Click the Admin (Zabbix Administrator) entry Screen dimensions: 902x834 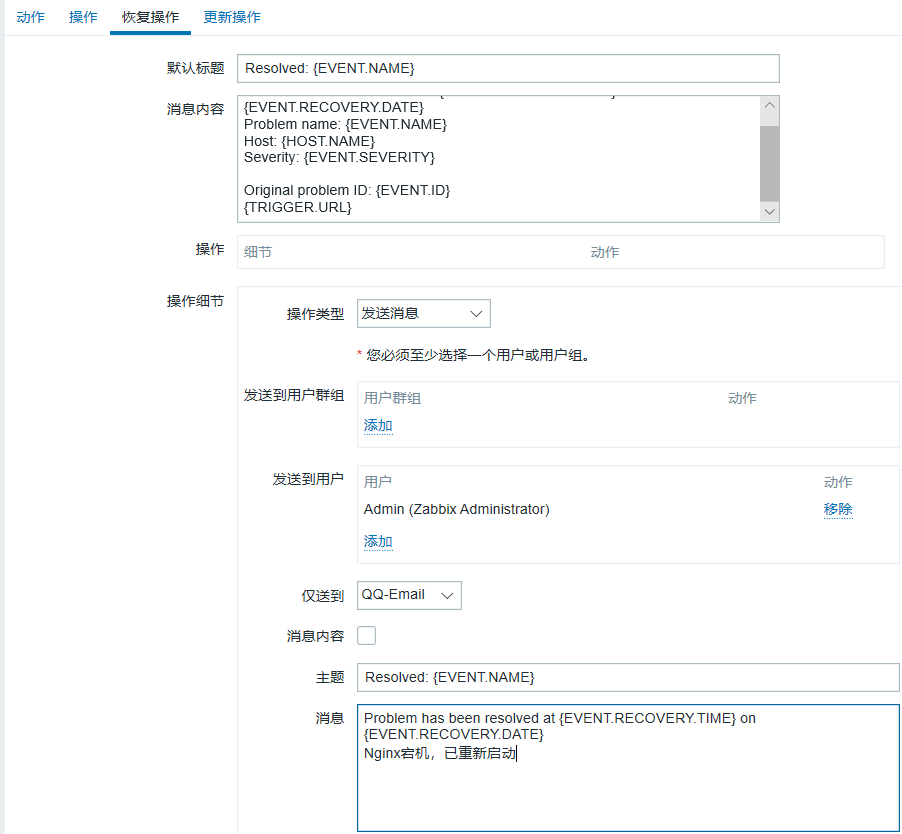[457, 509]
